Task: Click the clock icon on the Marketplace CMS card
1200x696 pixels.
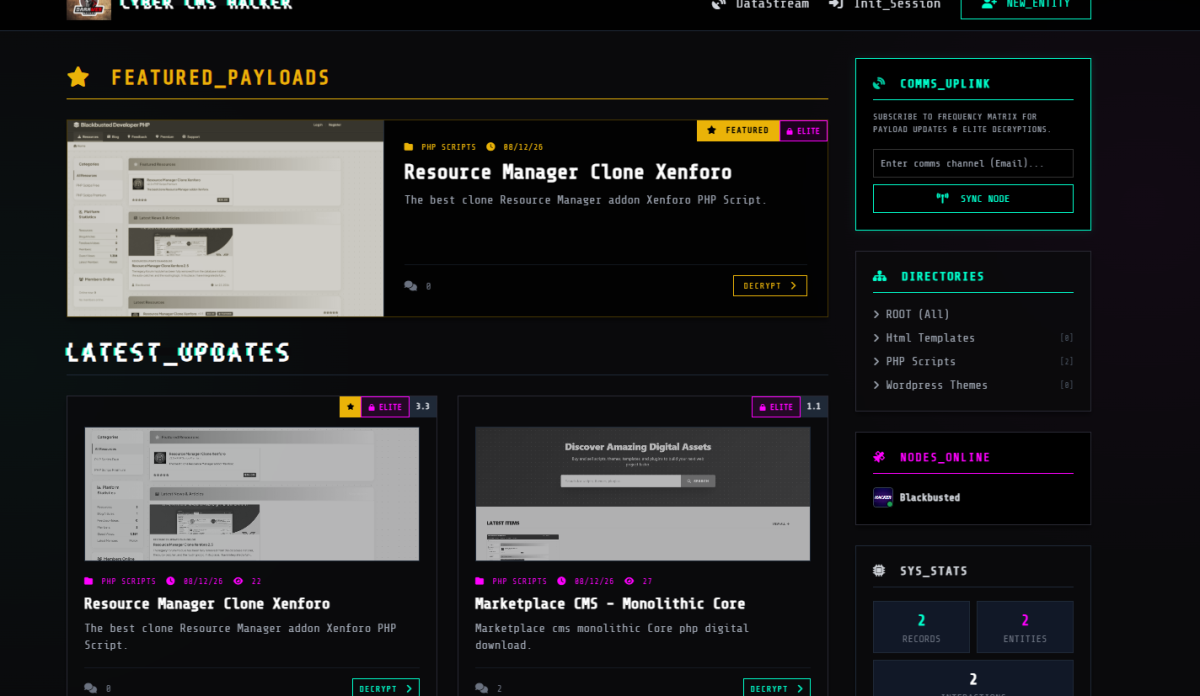Action: tap(561, 581)
